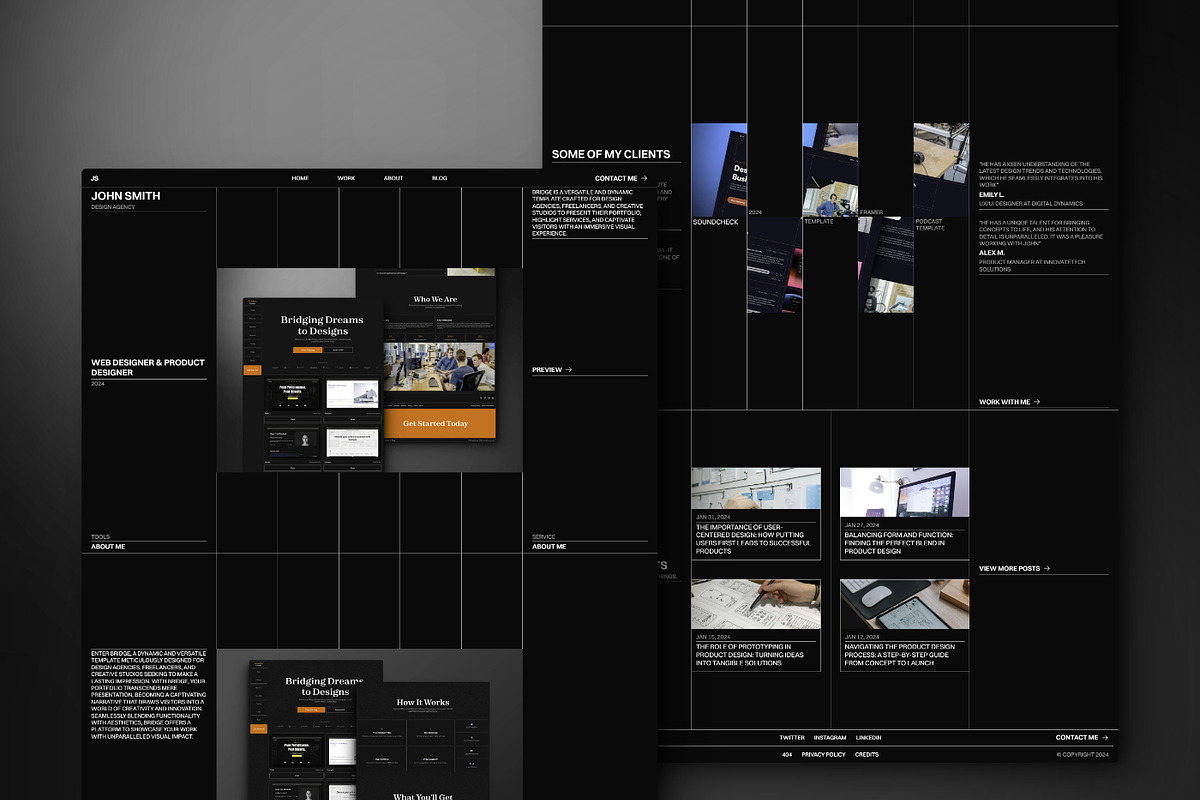
Task: Click the PREVIEW arrow link
Action: point(552,370)
